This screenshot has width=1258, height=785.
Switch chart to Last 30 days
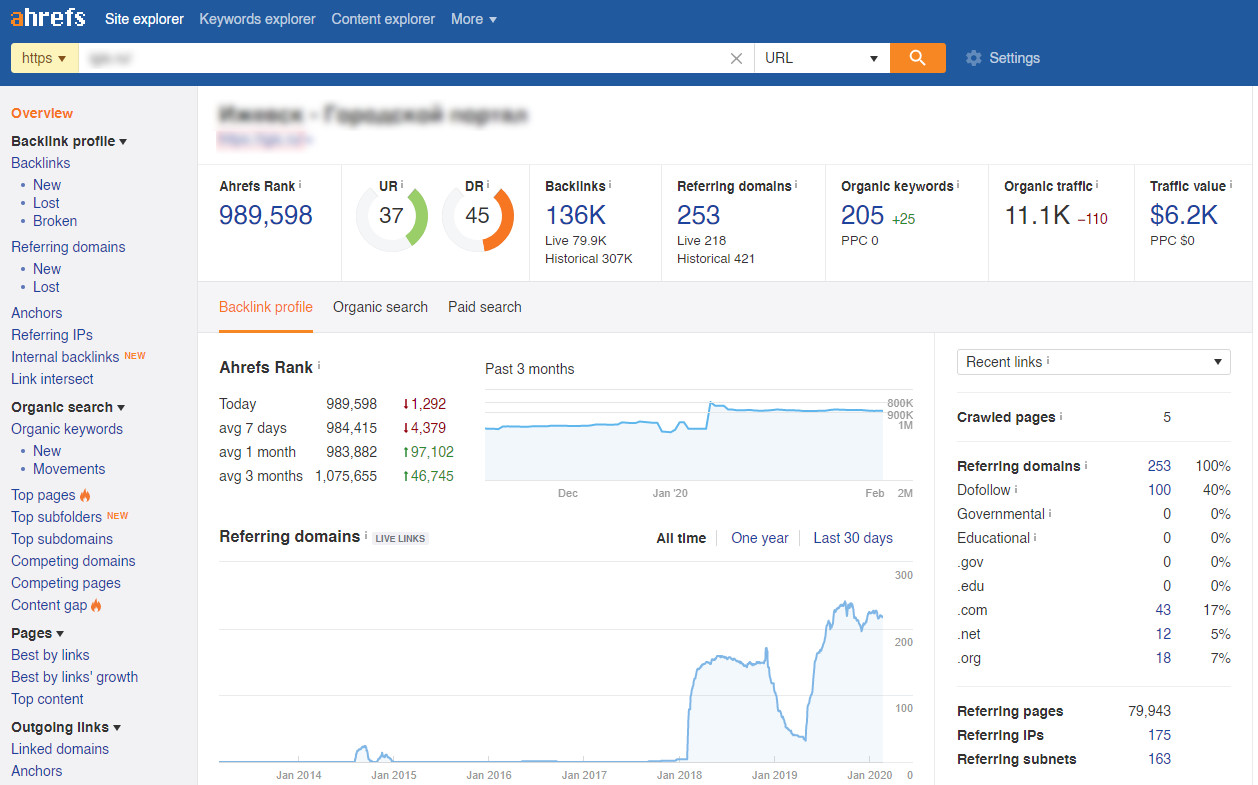[x=852, y=538]
